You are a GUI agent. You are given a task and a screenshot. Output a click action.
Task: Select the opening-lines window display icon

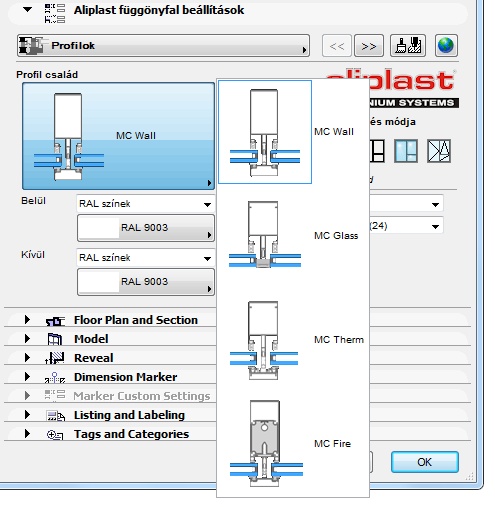point(439,151)
